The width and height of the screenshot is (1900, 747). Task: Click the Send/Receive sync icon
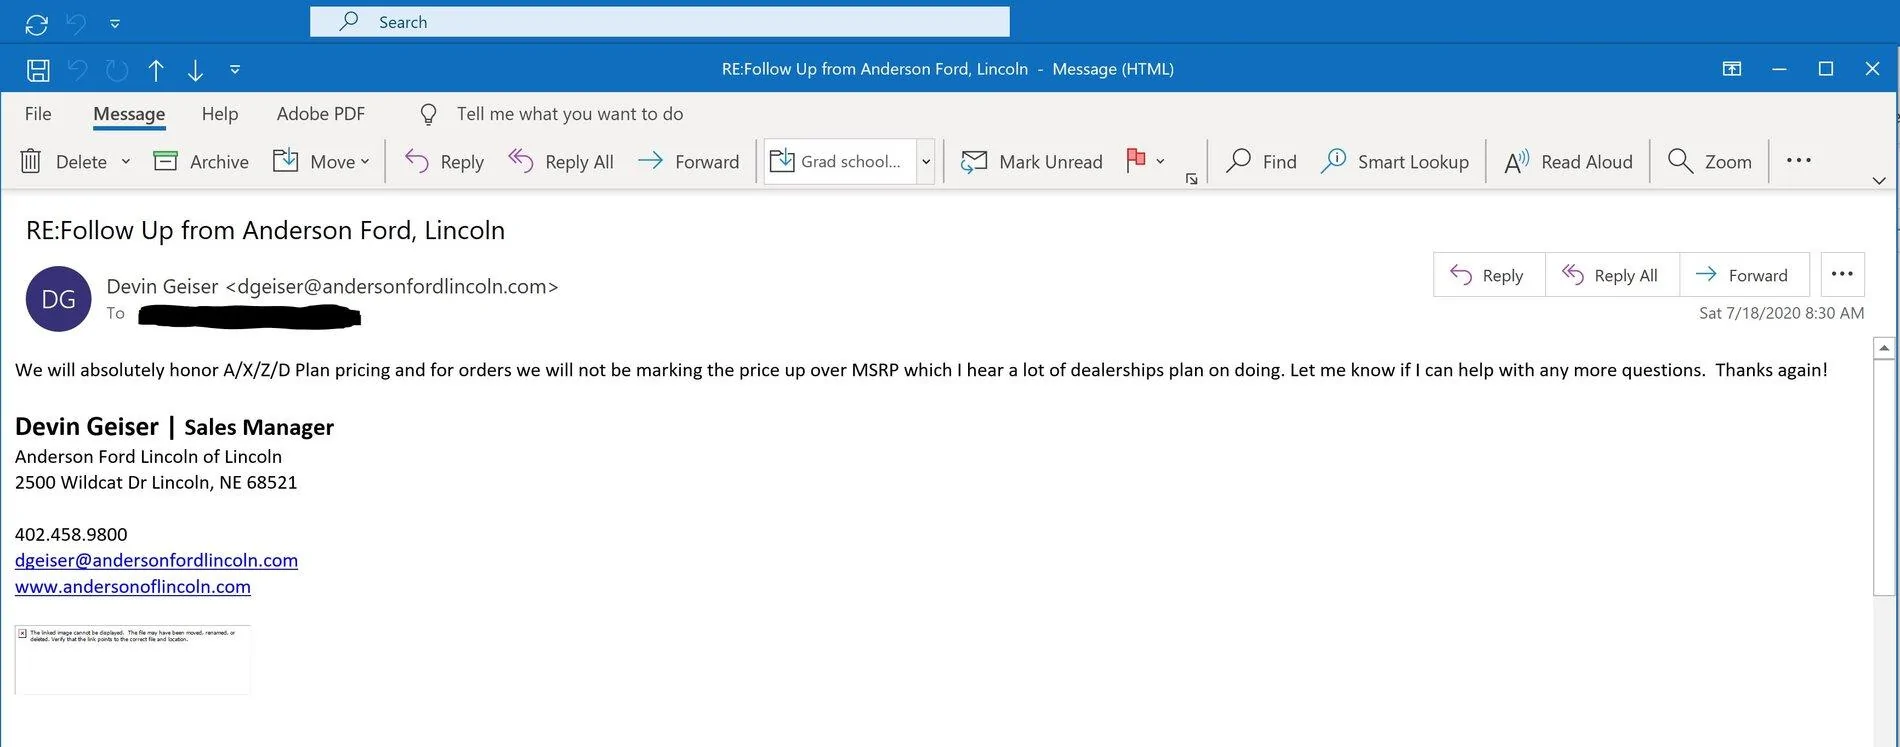click(37, 25)
